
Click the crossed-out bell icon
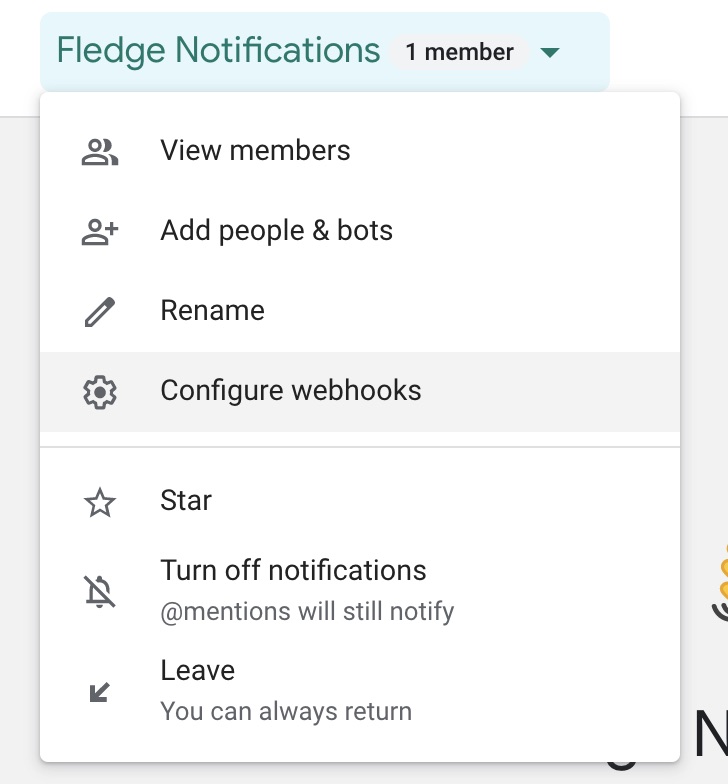point(99,591)
